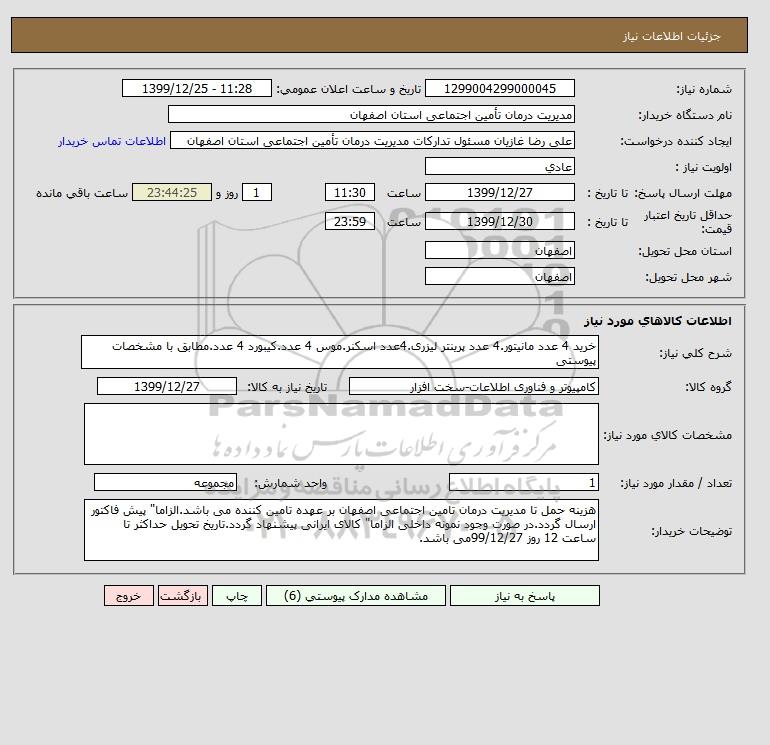Click the goods group field 'کامپیوتر و فناوری اطلاعات'
Screen dimensions: 770x745
(474, 386)
